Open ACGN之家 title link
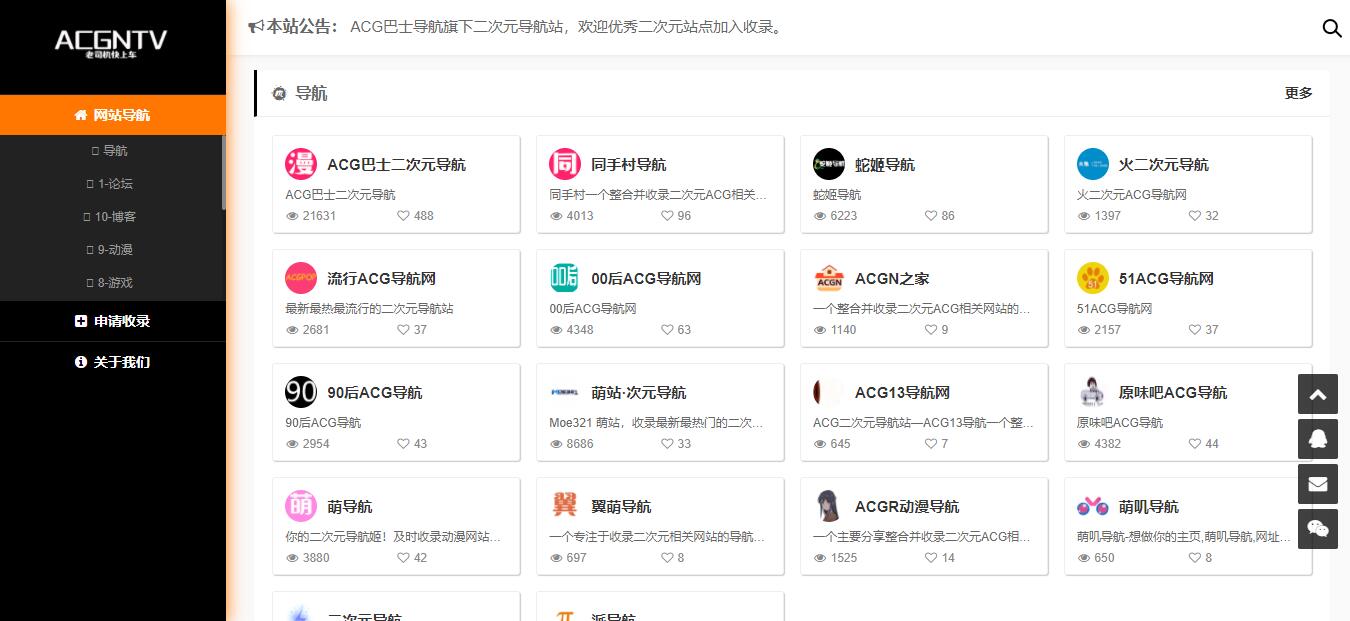1350x621 pixels. coord(892,278)
